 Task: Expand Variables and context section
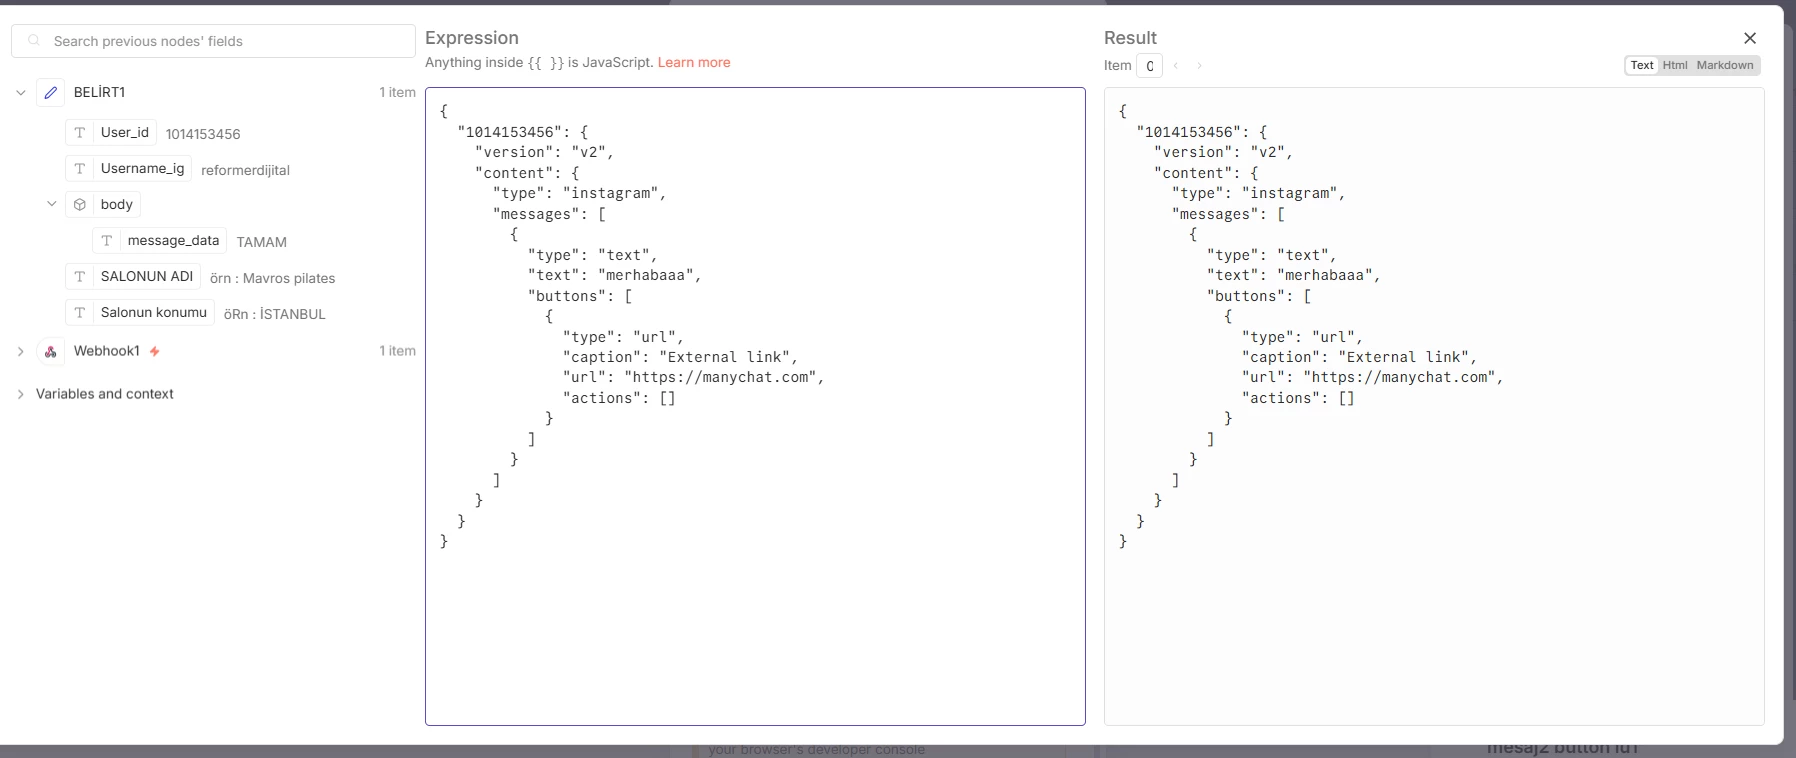click(21, 394)
